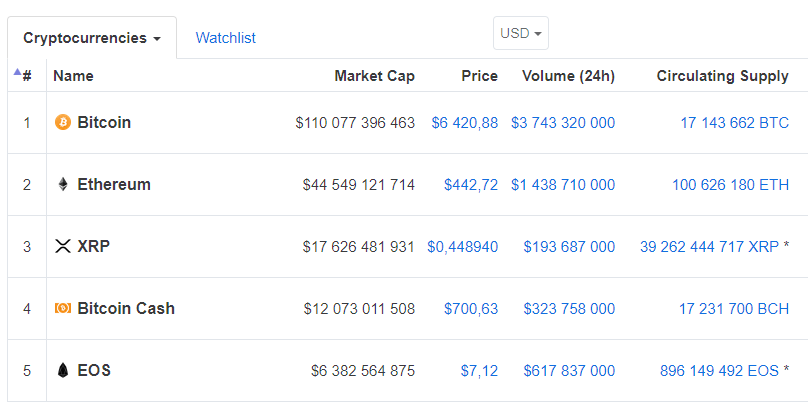
Task: Click the Bitcoin Cash logo icon
Action: point(62,309)
